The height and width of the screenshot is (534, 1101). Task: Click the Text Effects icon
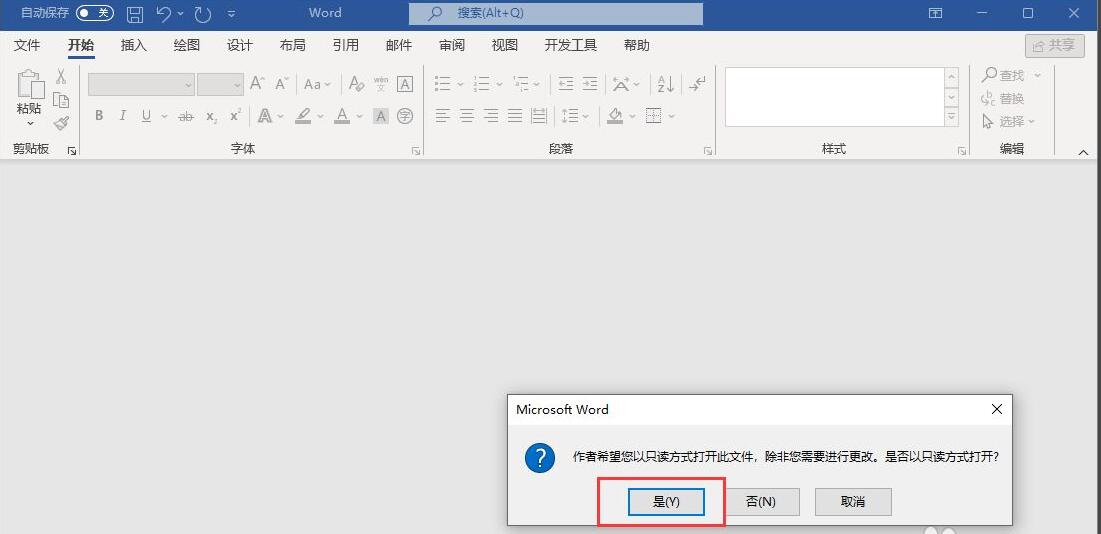click(x=265, y=116)
